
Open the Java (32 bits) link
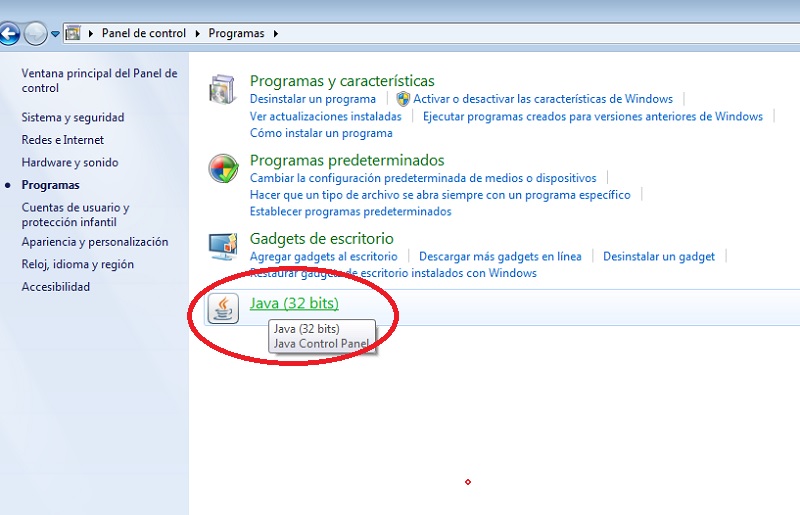294,303
